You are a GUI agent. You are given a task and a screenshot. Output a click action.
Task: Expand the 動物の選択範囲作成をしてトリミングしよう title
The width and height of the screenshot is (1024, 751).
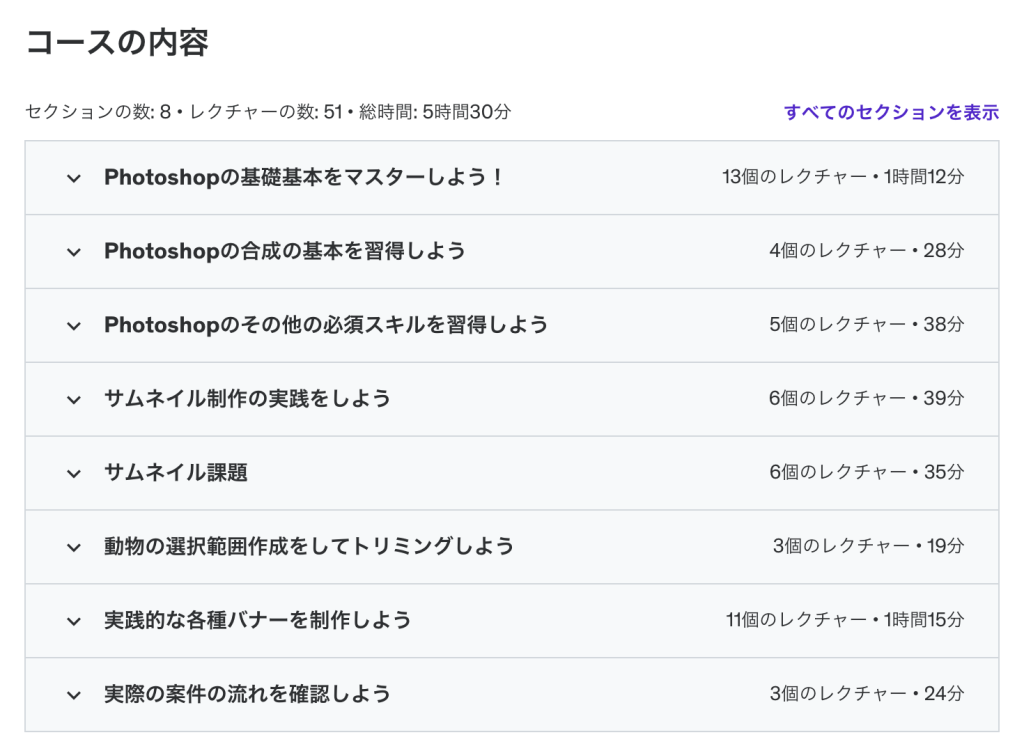pos(309,546)
